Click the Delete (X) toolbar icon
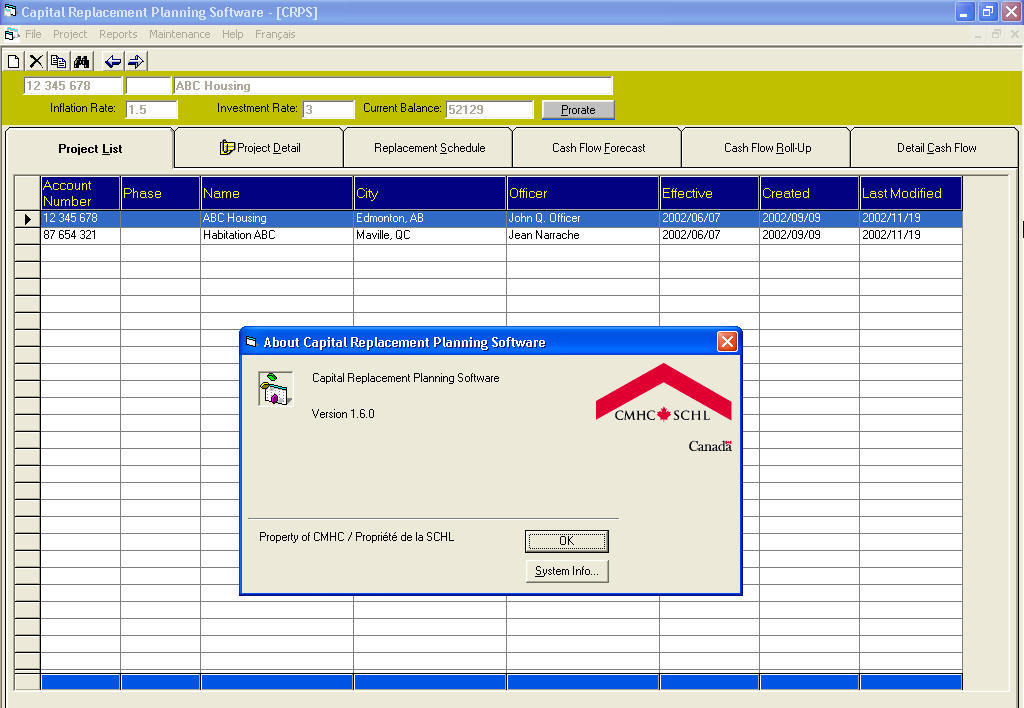Screen dimensions: 1024x708 [36, 61]
